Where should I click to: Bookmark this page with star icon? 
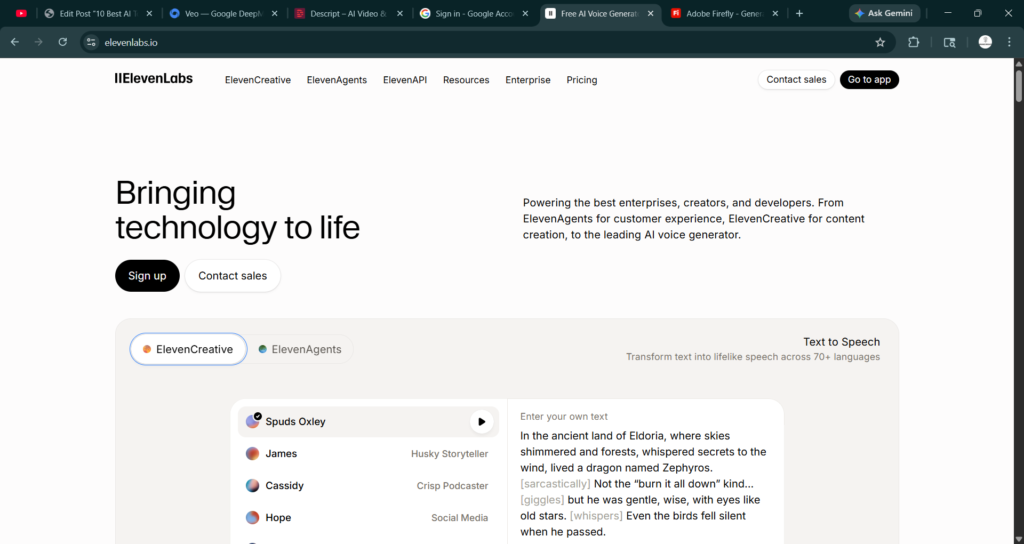tap(880, 42)
